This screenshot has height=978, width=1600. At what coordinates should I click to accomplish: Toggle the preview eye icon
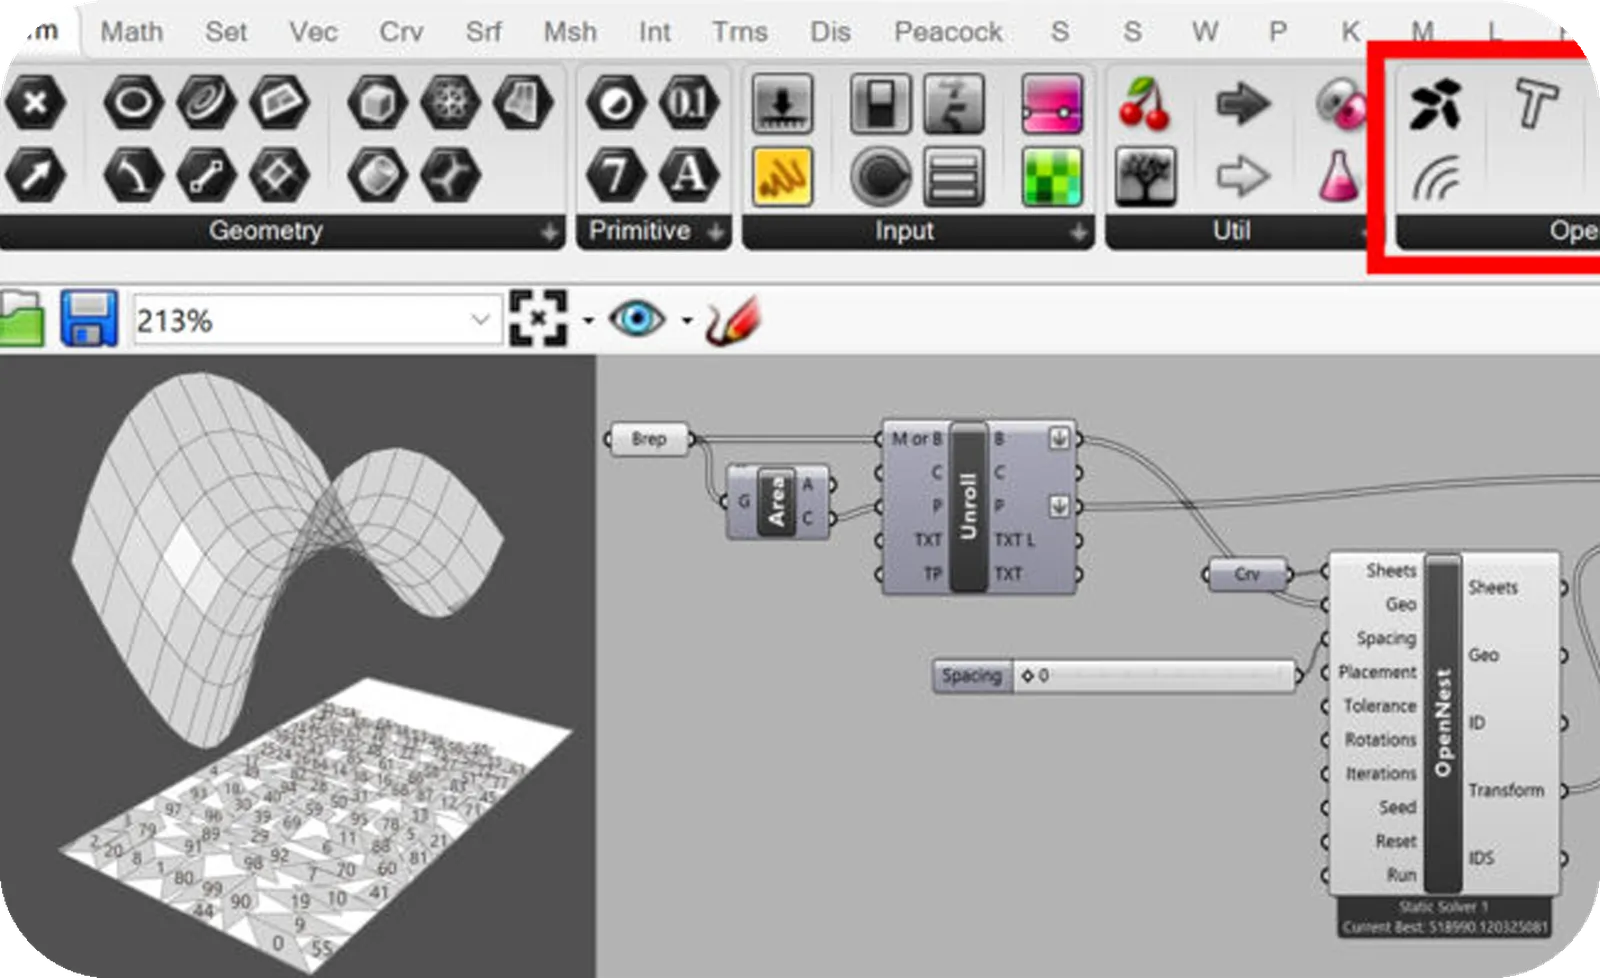click(636, 320)
